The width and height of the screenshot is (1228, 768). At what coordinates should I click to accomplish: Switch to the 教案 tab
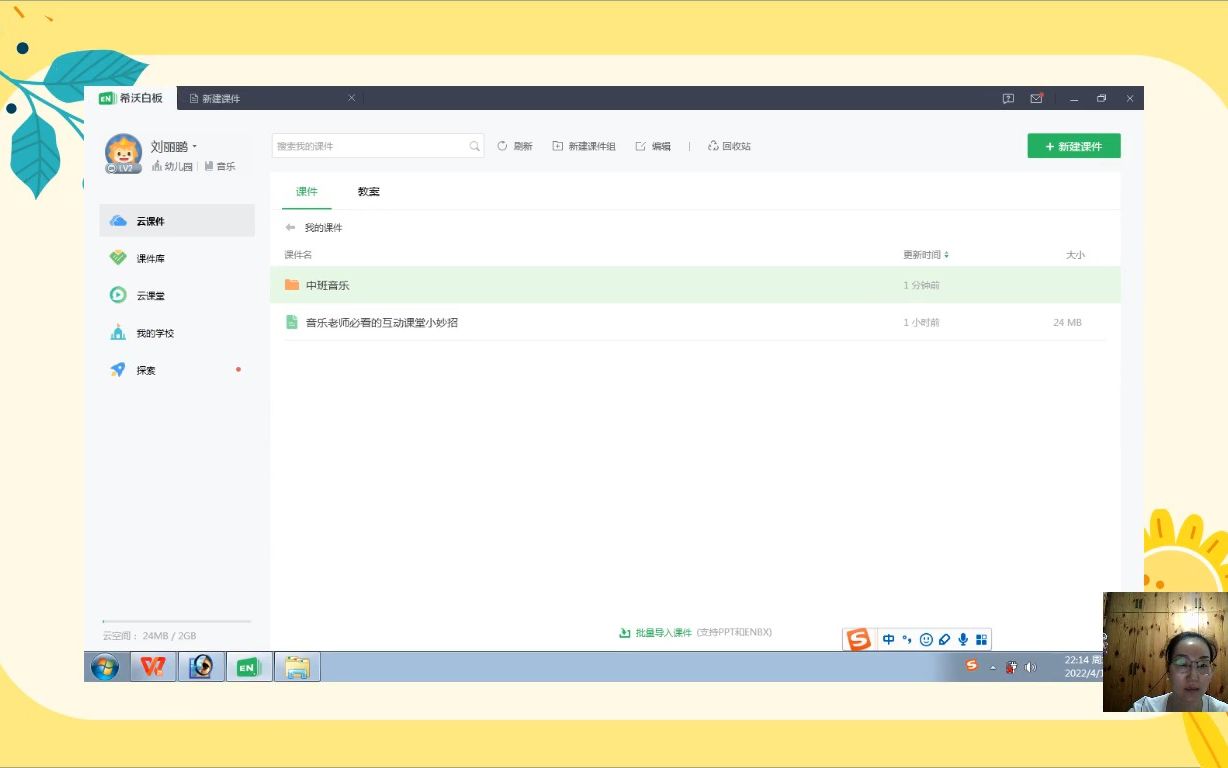pos(368,191)
